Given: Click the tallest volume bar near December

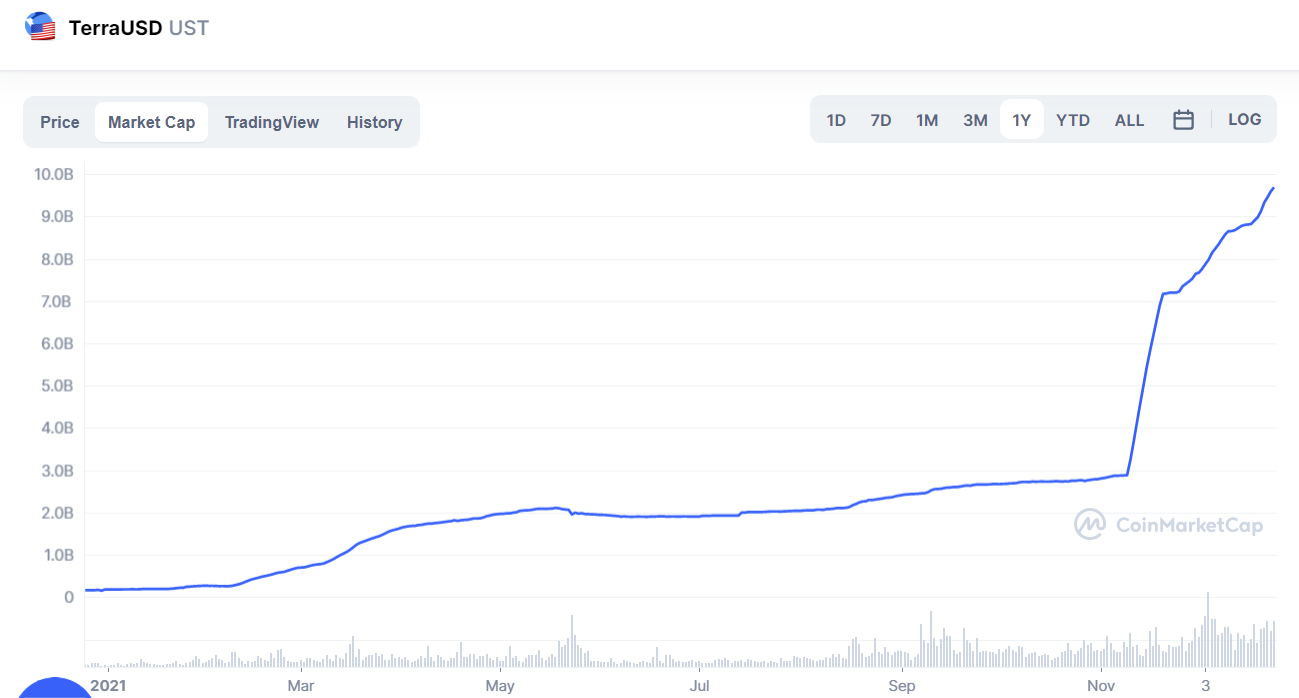Looking at the screenshot, I should point(1207,630).
